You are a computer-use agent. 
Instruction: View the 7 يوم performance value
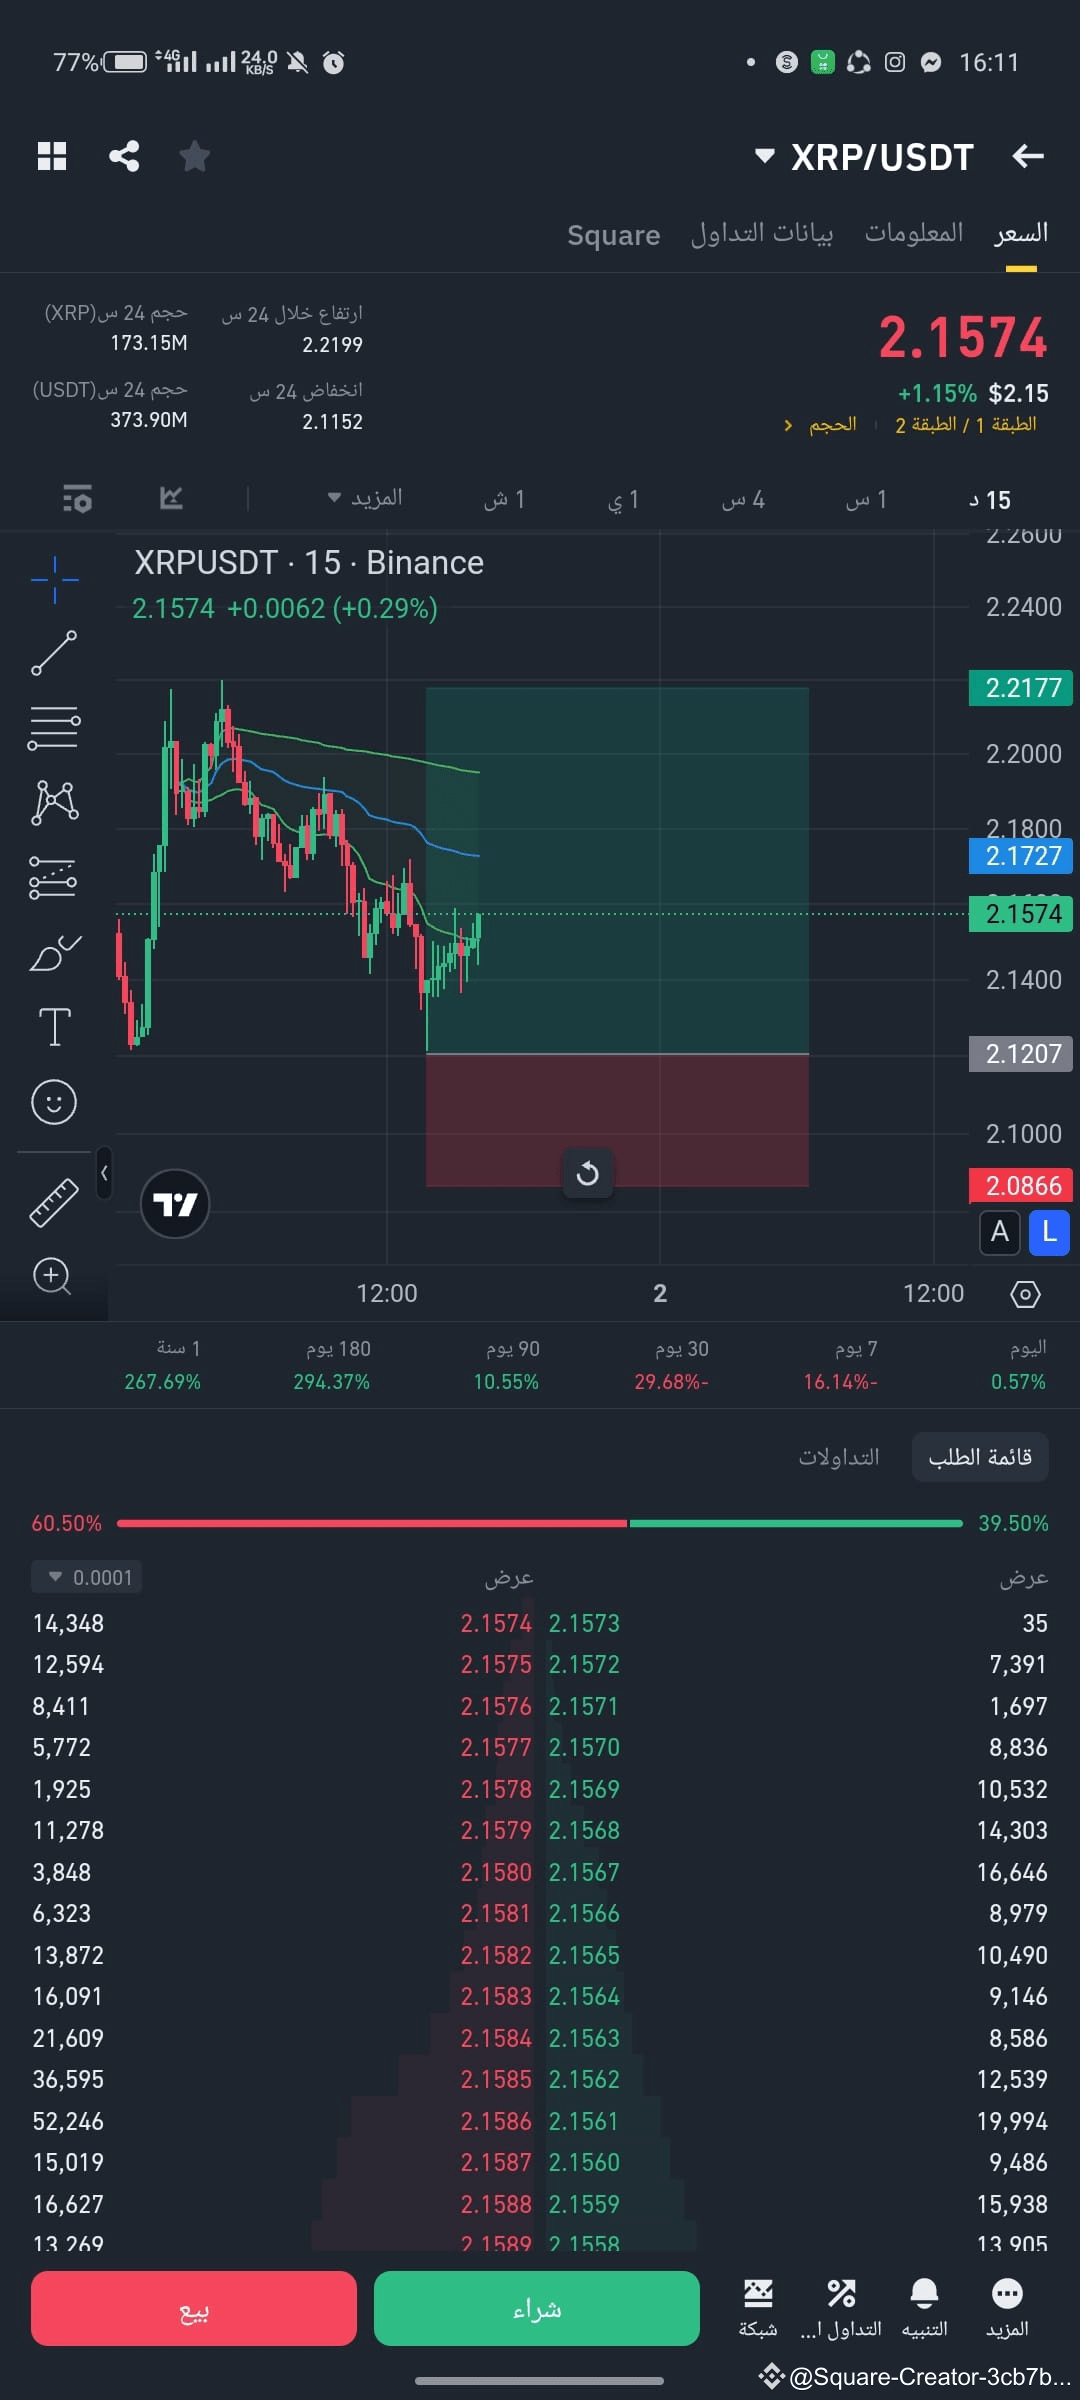(x=840, y=1382)
